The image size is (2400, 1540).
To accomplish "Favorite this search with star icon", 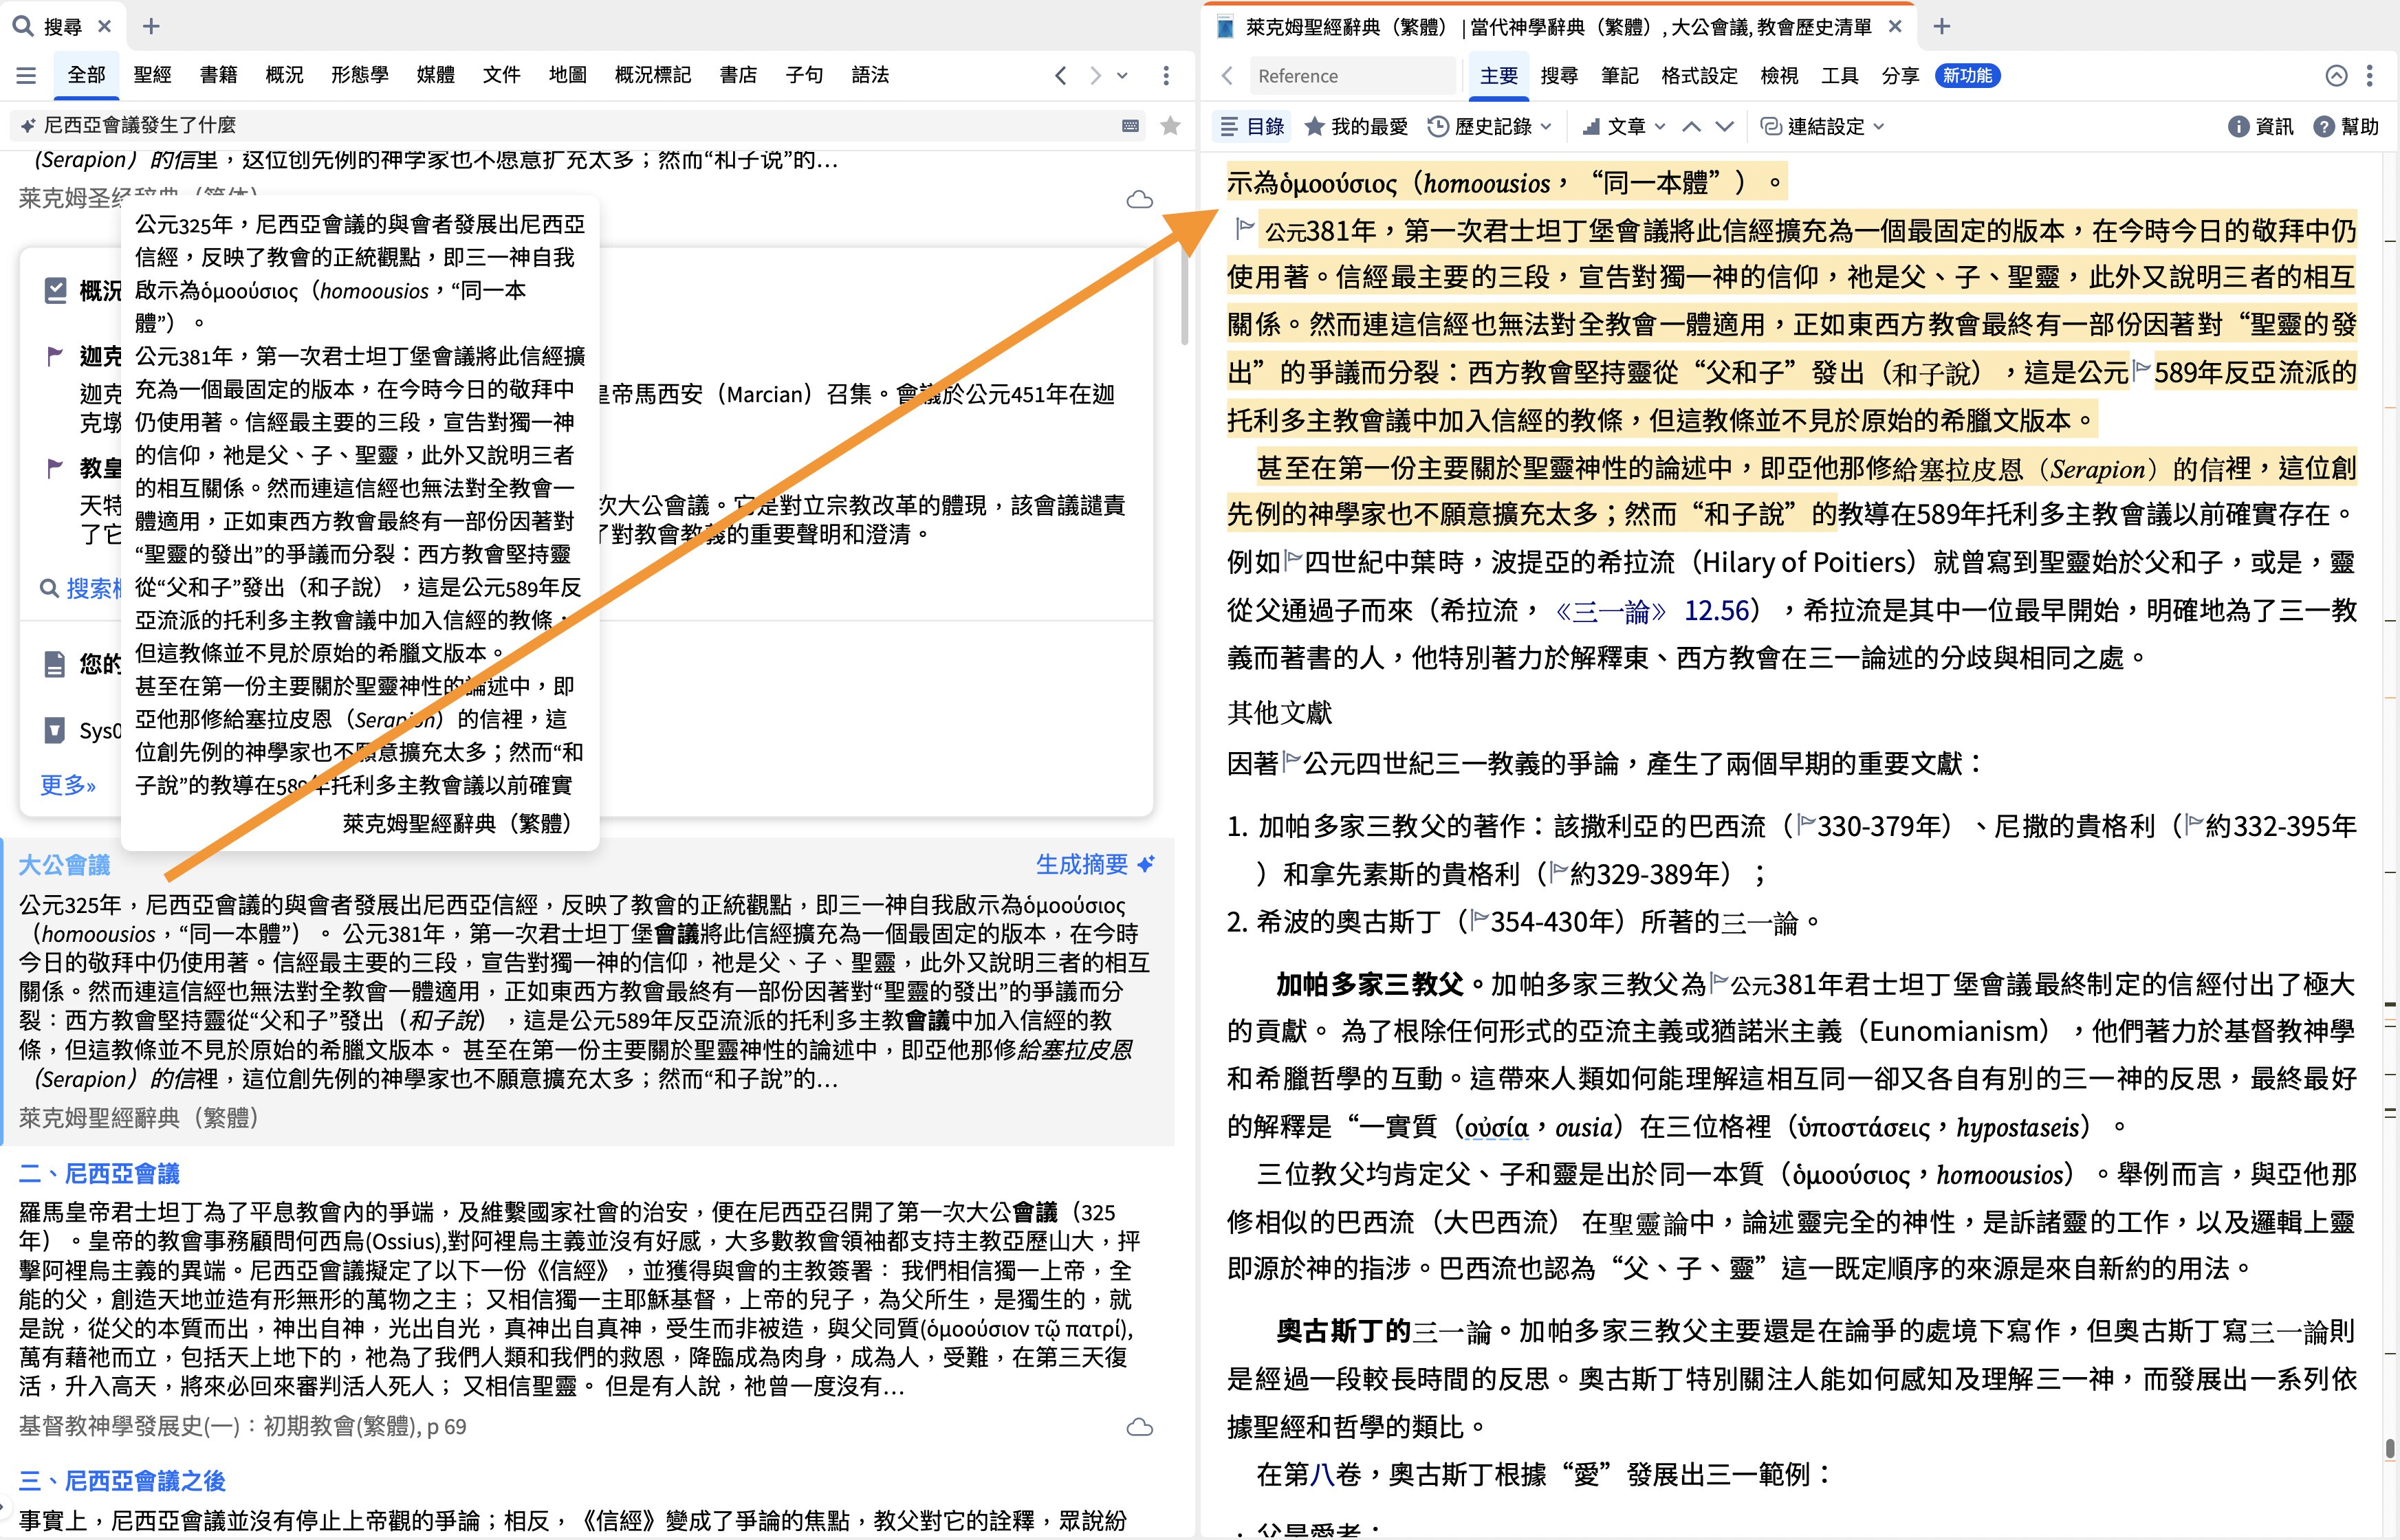I will [1170, 126].
